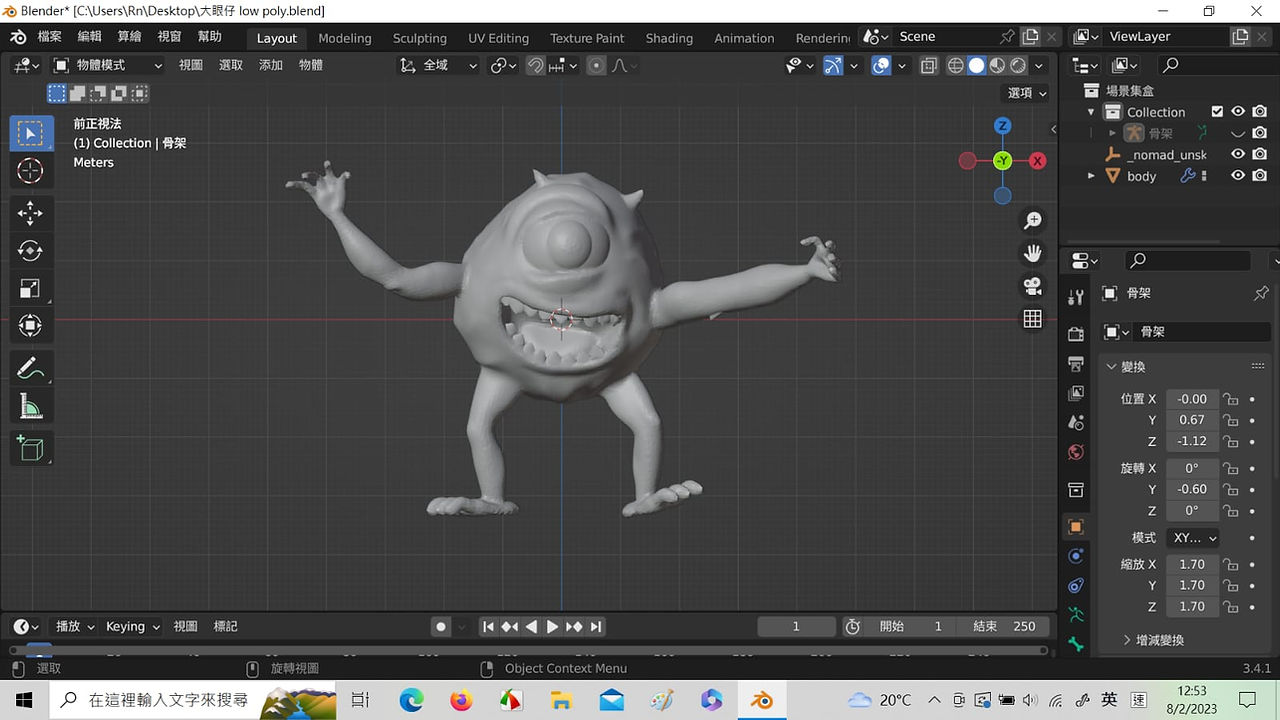Click the magnifier zoom viewport button
The width and height of the screenshot is (1280, 720).
1032,221
